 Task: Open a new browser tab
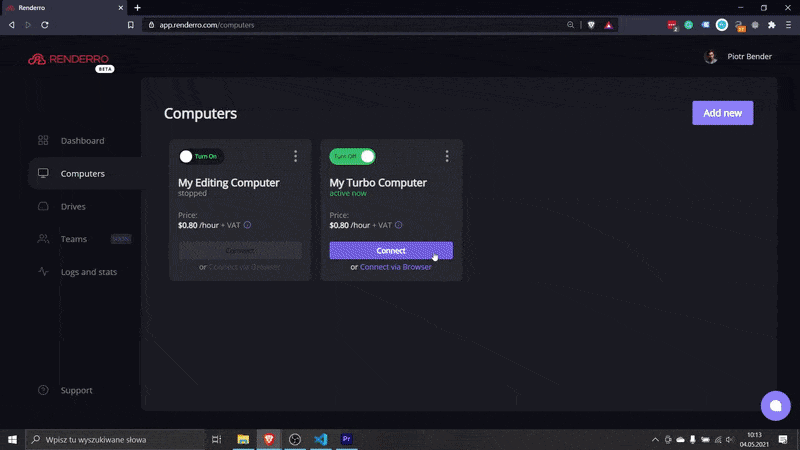point(137,8)
